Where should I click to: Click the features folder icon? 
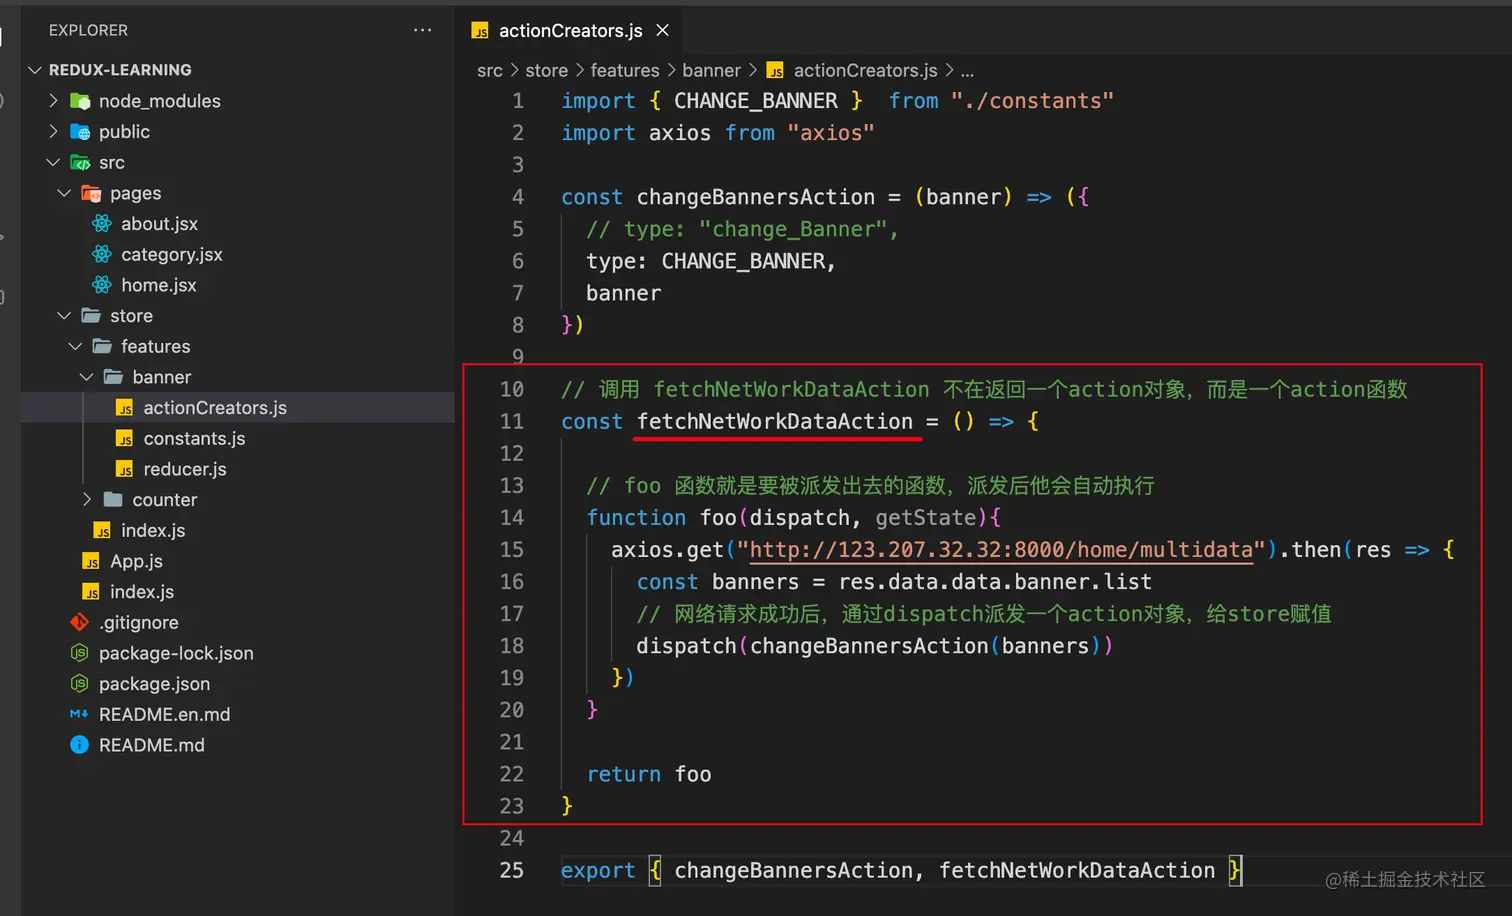102,346
